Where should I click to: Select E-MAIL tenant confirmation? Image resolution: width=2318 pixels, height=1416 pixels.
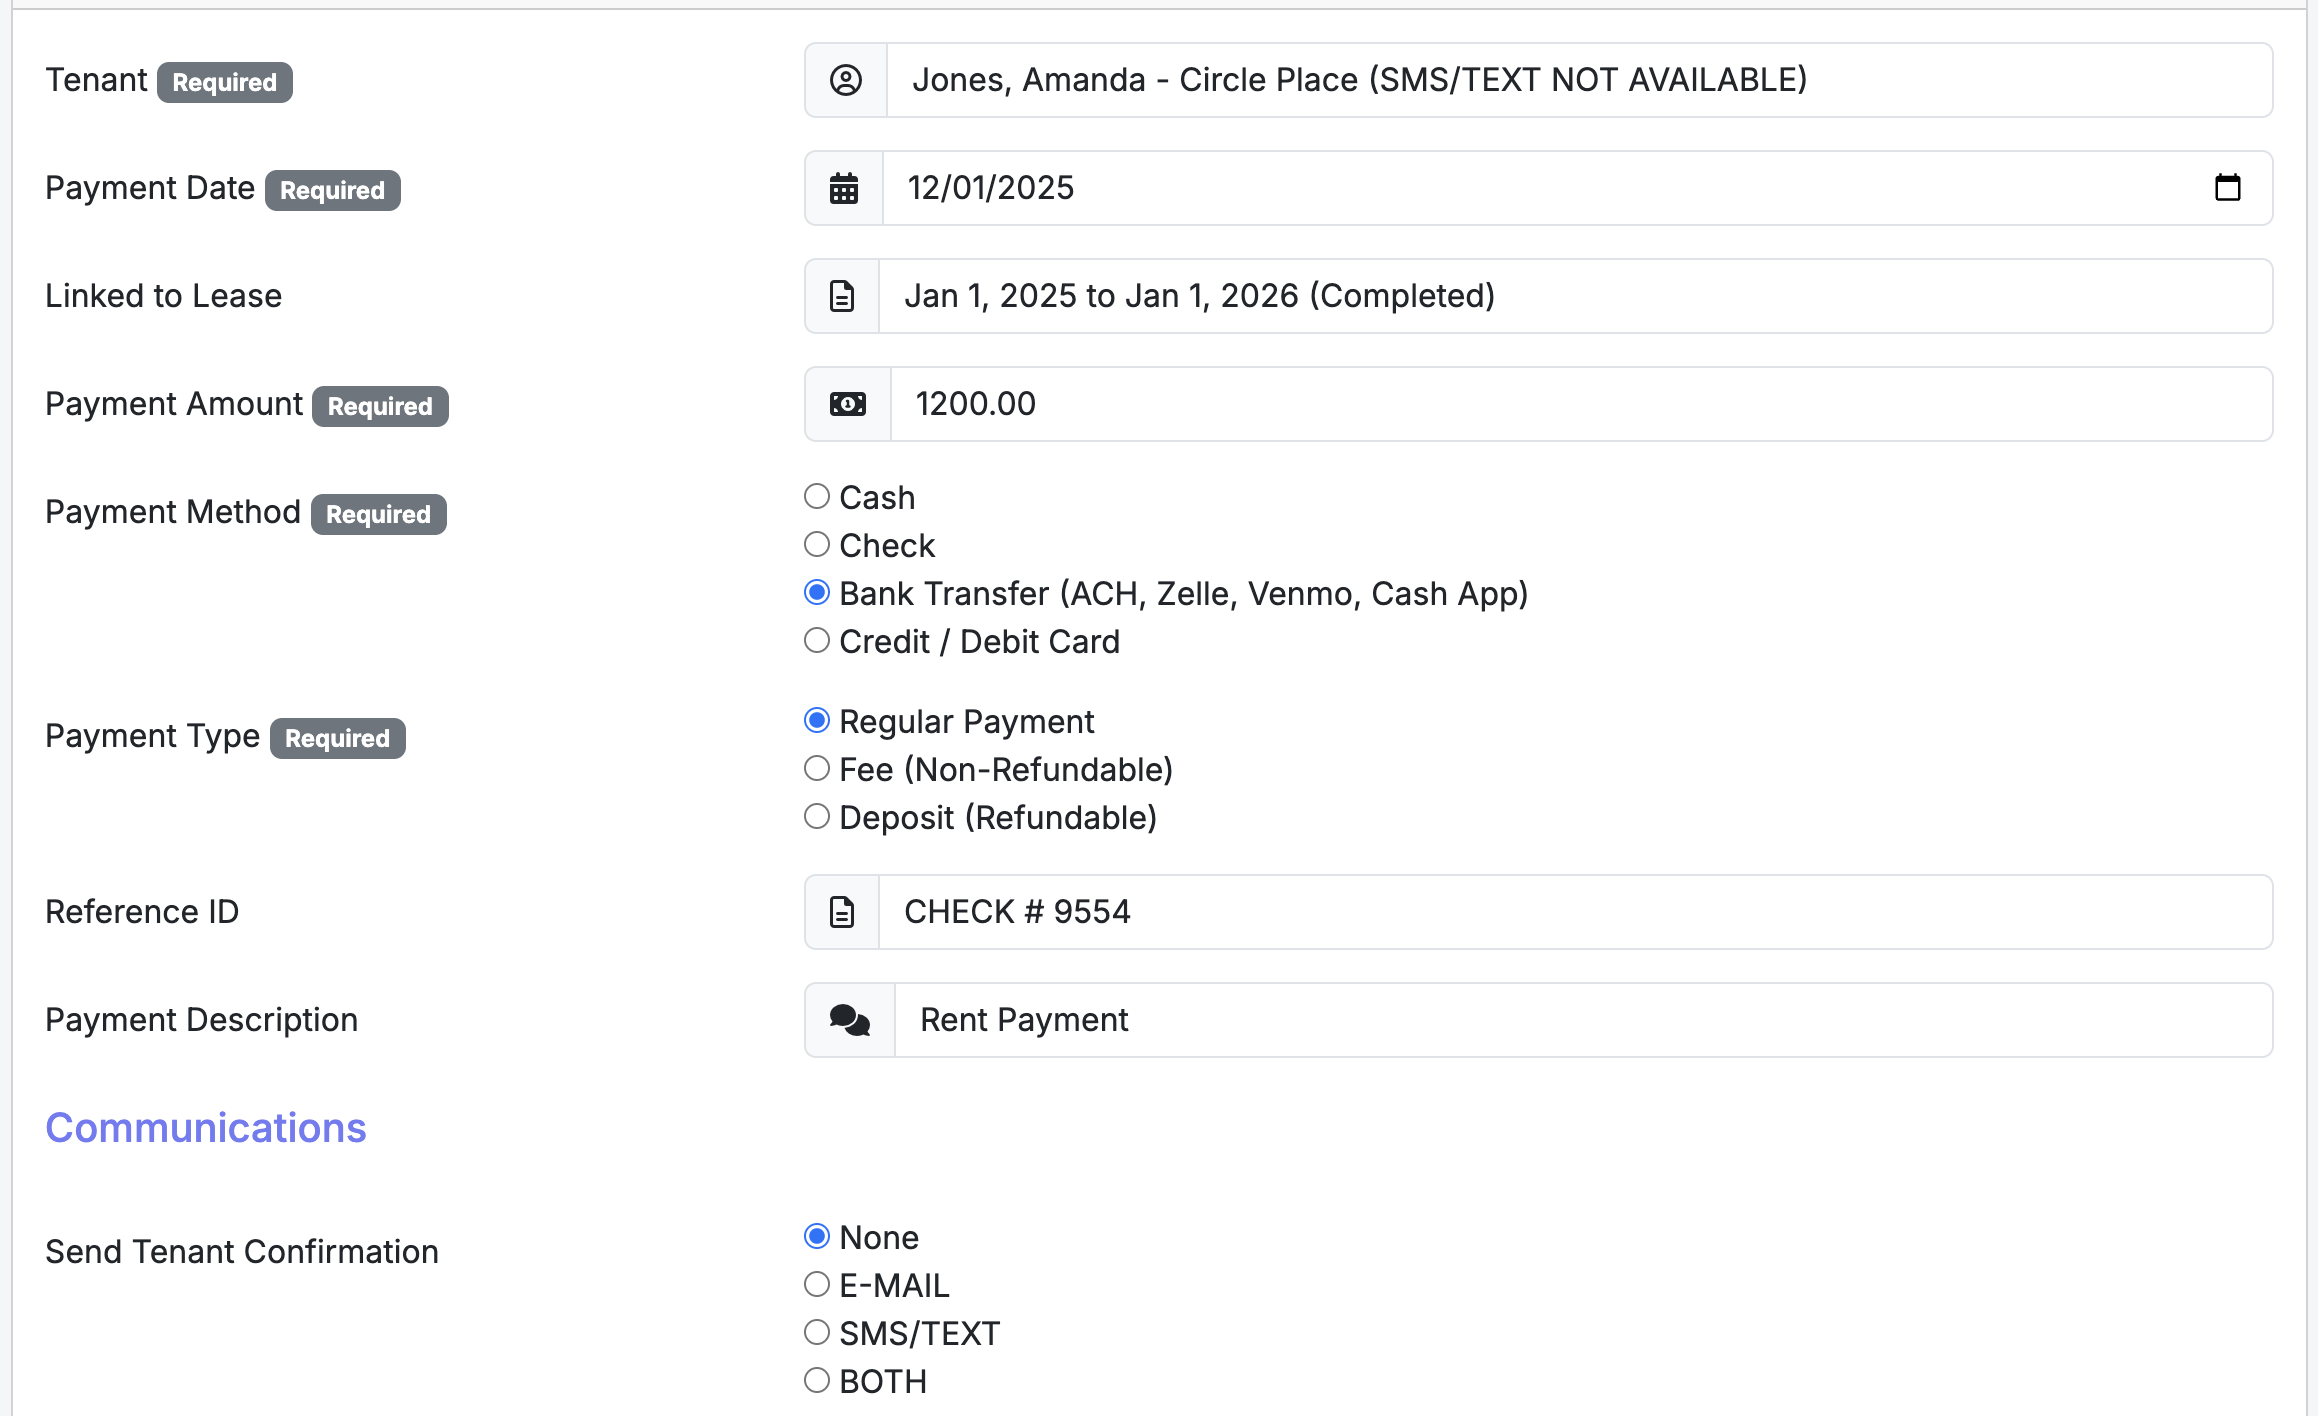[x=817, y=1285]
